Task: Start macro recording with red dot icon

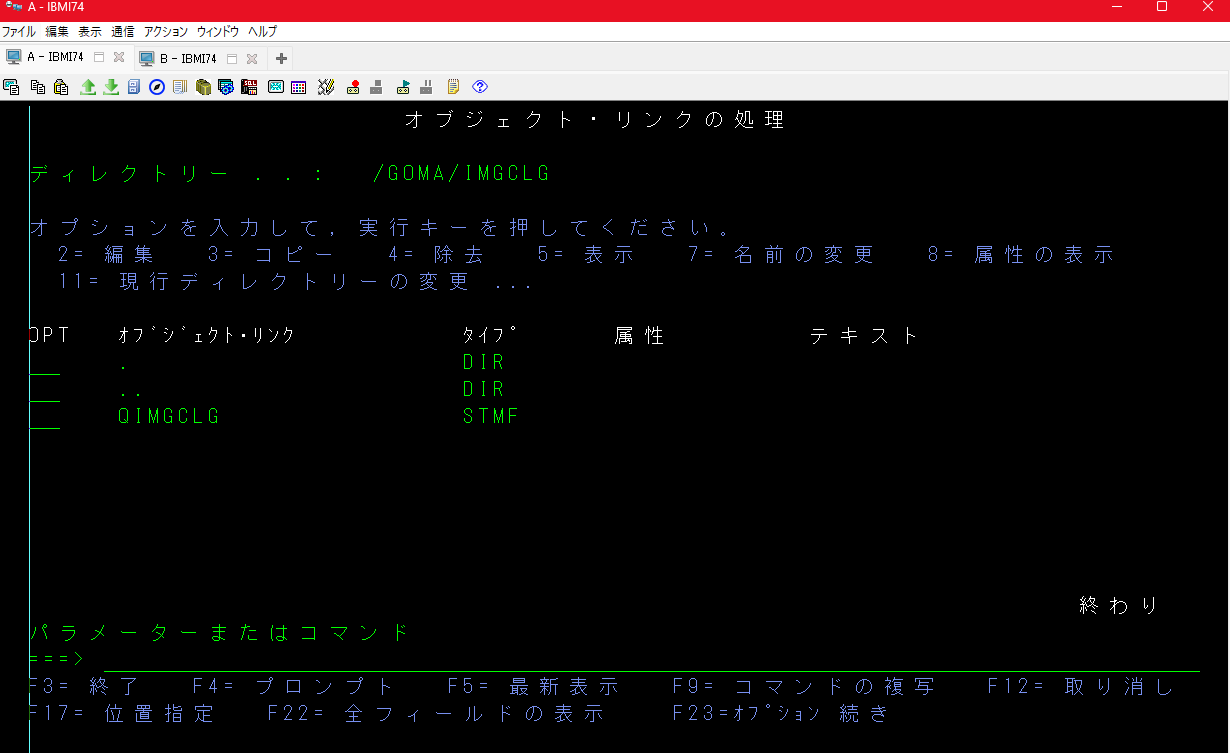Action: [353, 87]
